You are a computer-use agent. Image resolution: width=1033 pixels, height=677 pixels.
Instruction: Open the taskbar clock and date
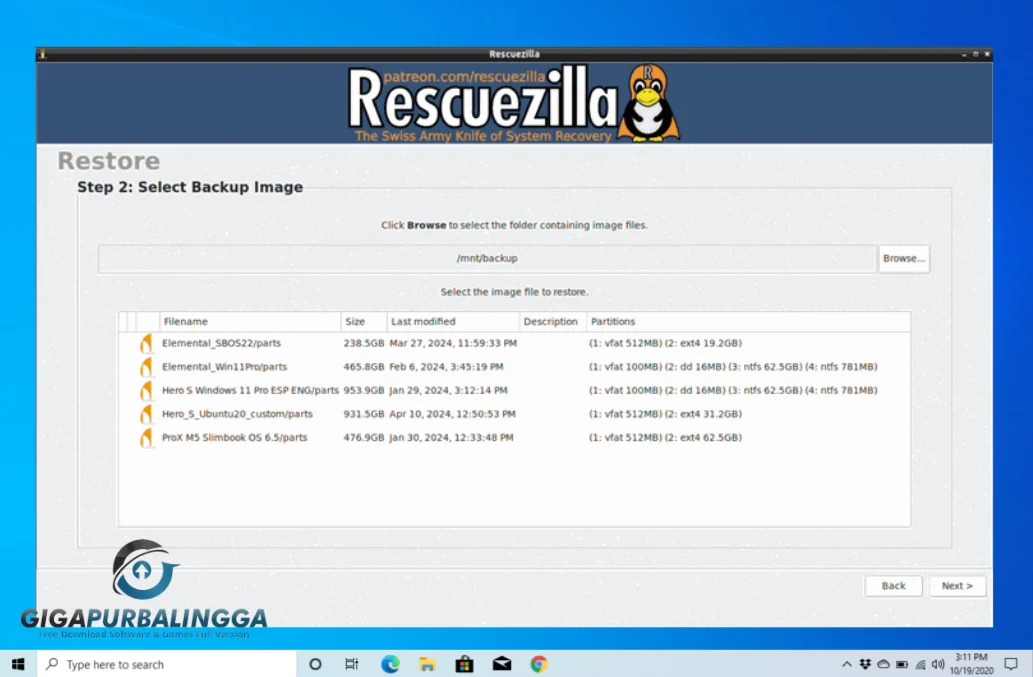972,664
